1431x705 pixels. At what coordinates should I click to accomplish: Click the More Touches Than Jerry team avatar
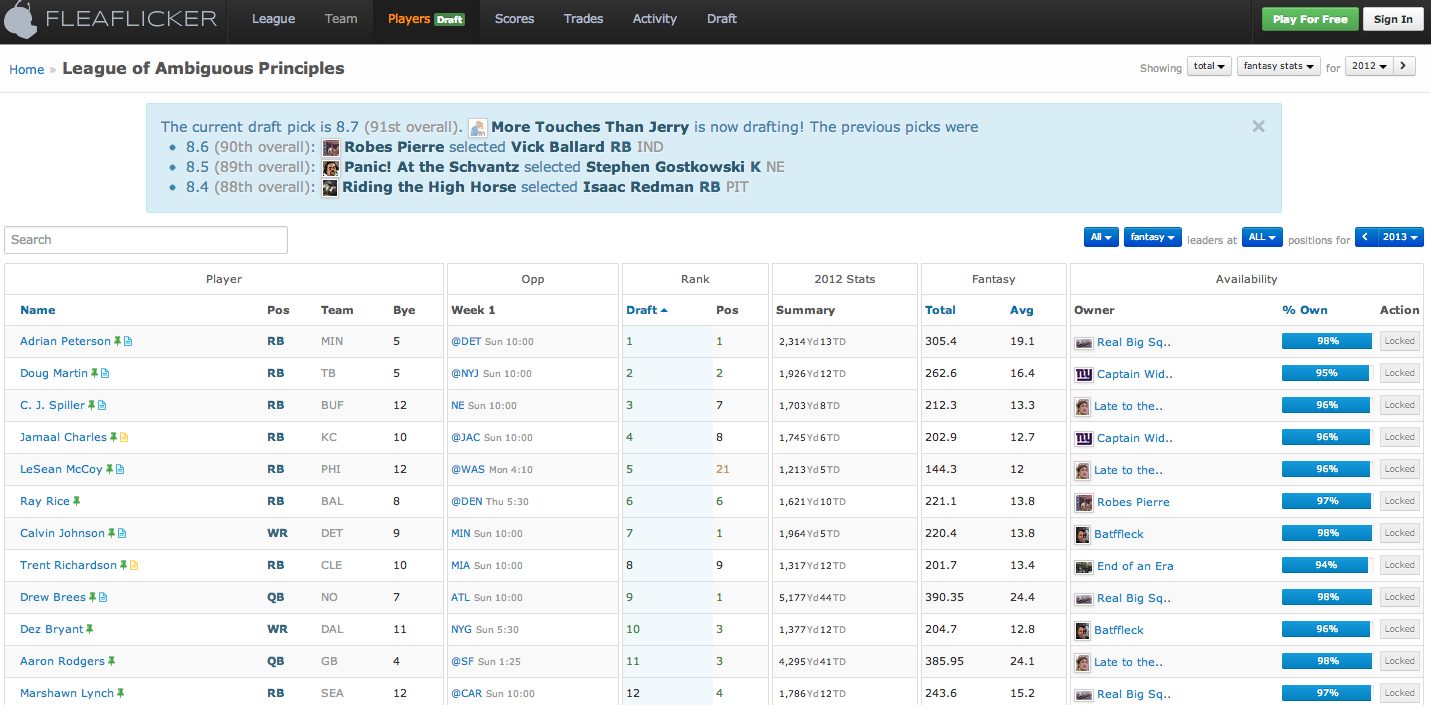(x=478, y=127)
